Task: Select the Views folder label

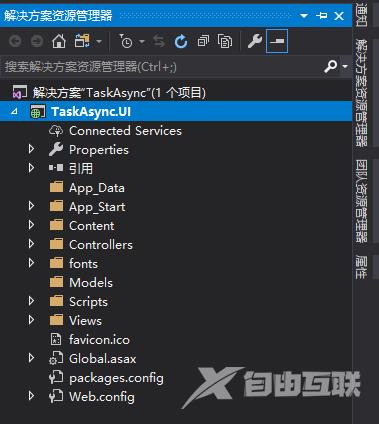Action: coord(85,321)
